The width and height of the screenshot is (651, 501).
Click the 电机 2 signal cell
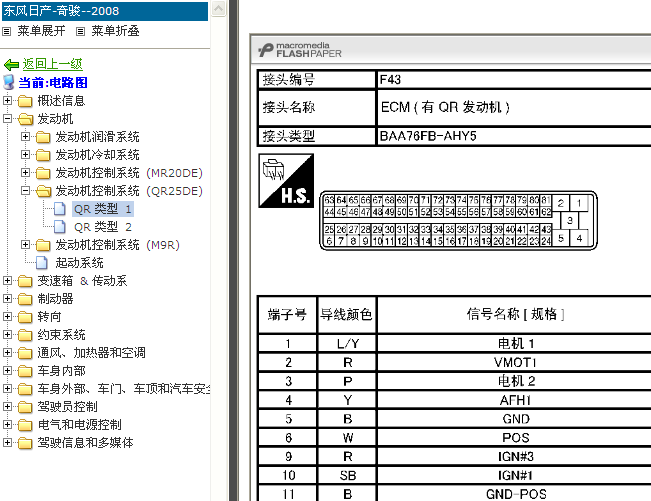[x=515, y=381]
